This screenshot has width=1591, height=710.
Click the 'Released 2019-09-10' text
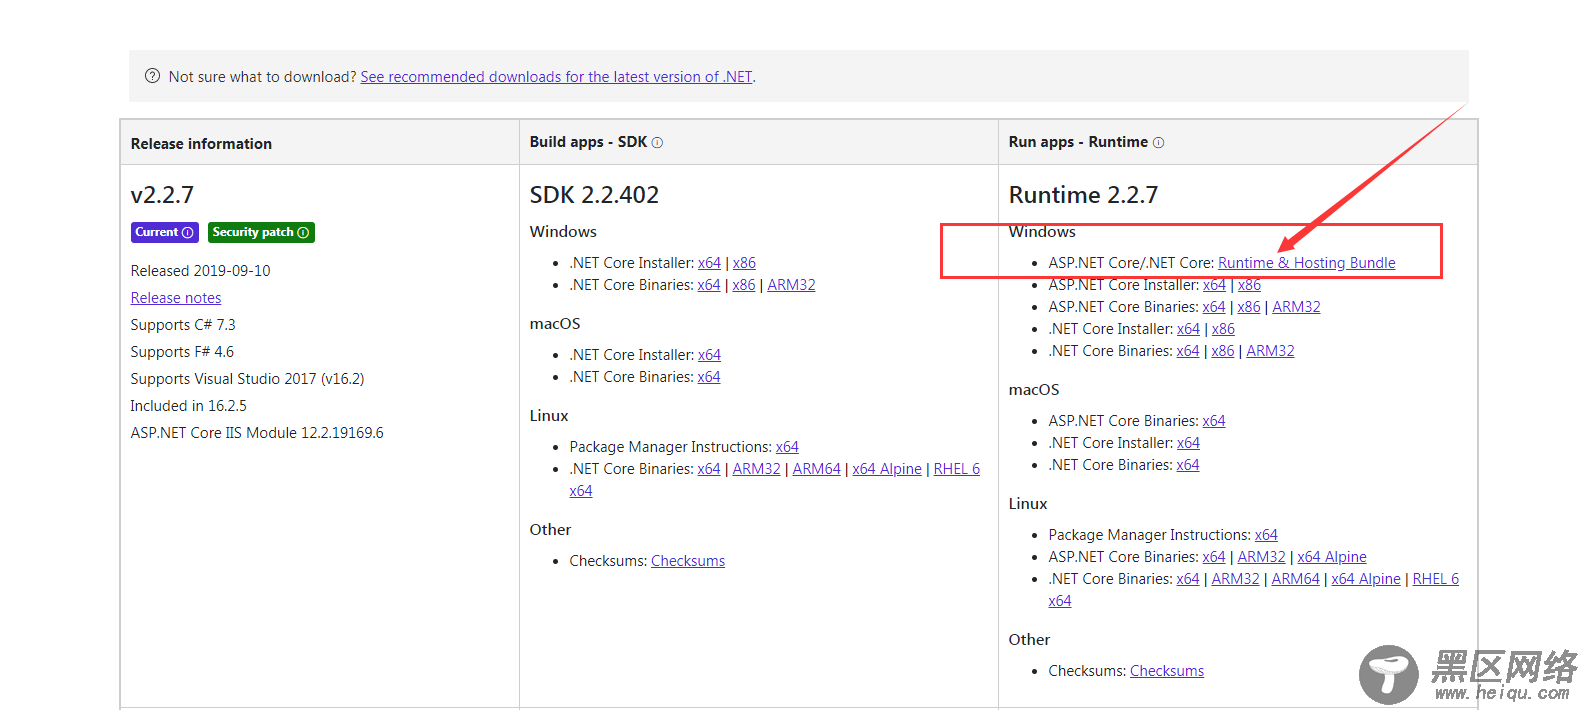(200, 271)
